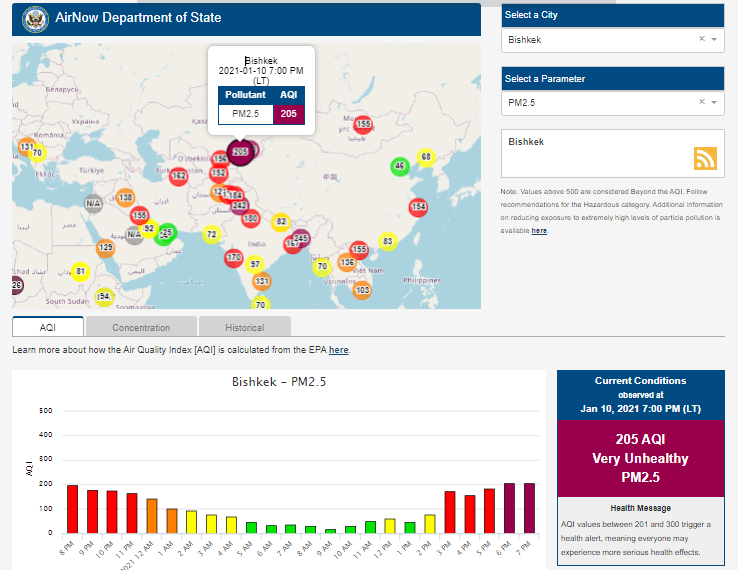Open the EPA AQI calculation 'here' link

[x=339, y=350]
